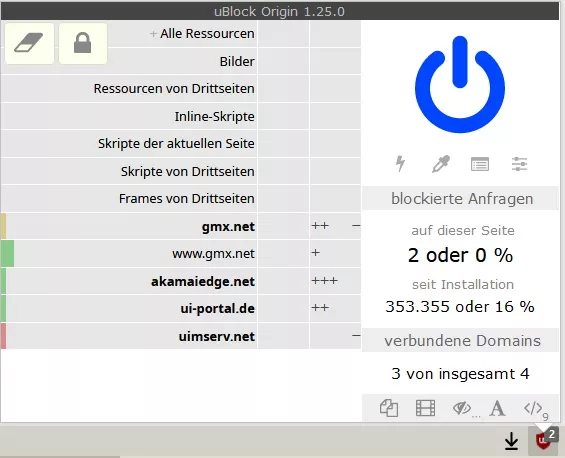Screen dimensions: 565x458
Task: Toggle cosmetic filtering crossed-eye icon
Action: [462, 408]
